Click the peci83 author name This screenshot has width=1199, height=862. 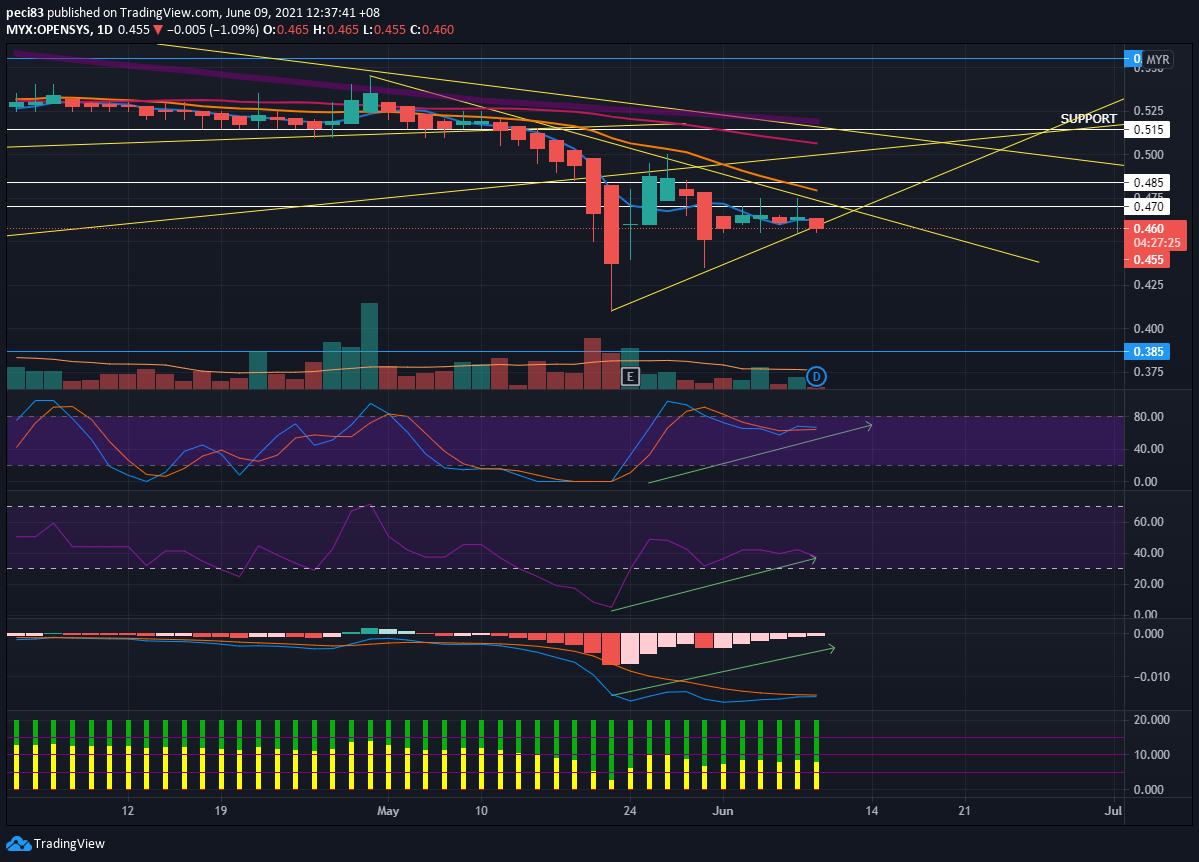25,13
